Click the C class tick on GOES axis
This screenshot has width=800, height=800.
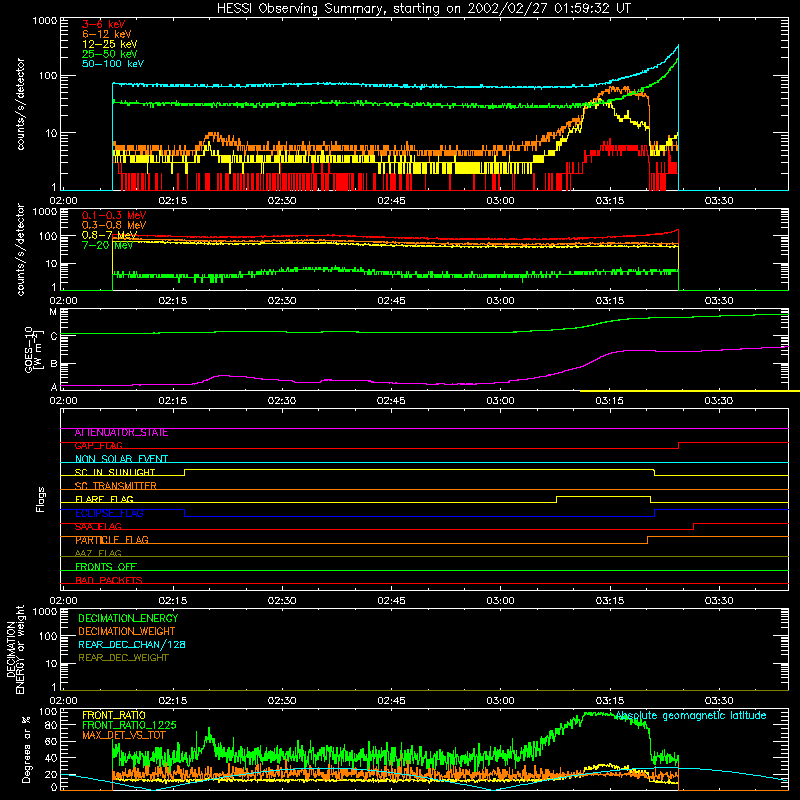click(54, 336)
